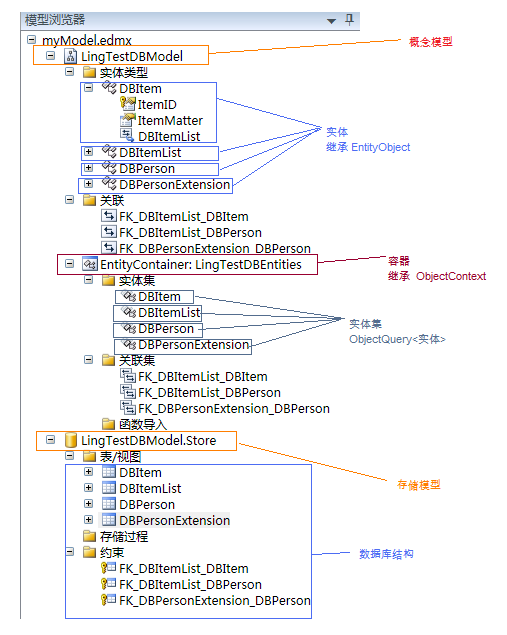Click the 存储过程 folder icon
The height and width of the screenshot is (635, 507).
tap(89, 536)
